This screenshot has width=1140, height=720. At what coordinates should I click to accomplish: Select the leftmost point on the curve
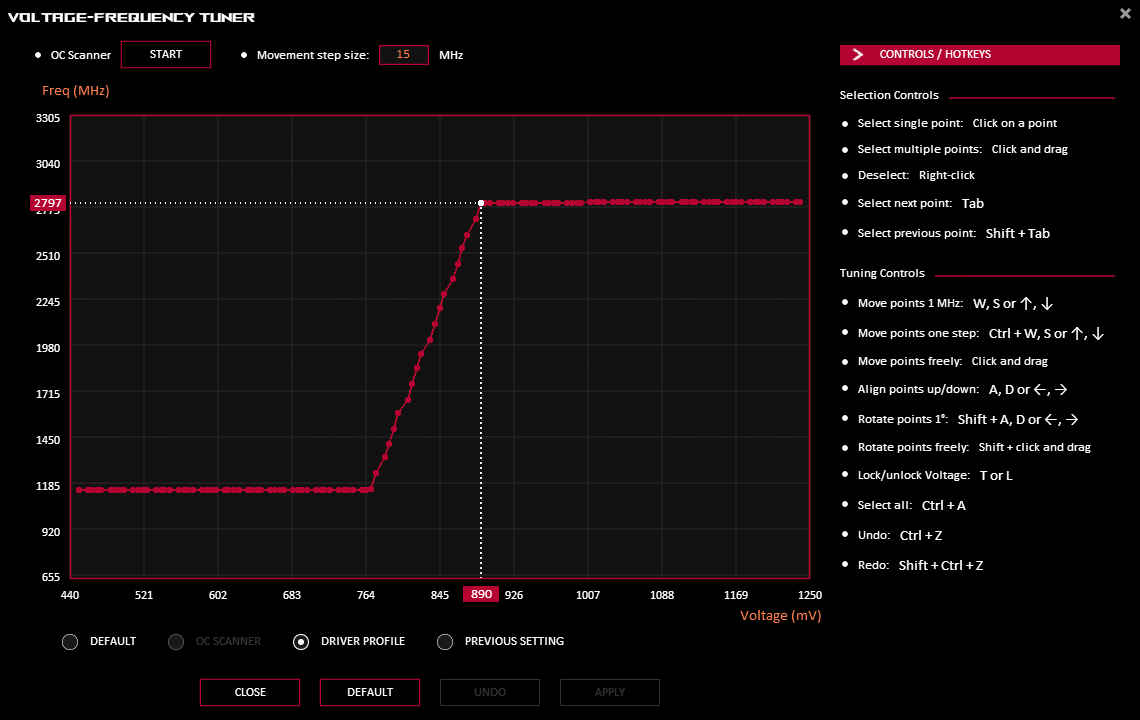(x=79, y=490)
